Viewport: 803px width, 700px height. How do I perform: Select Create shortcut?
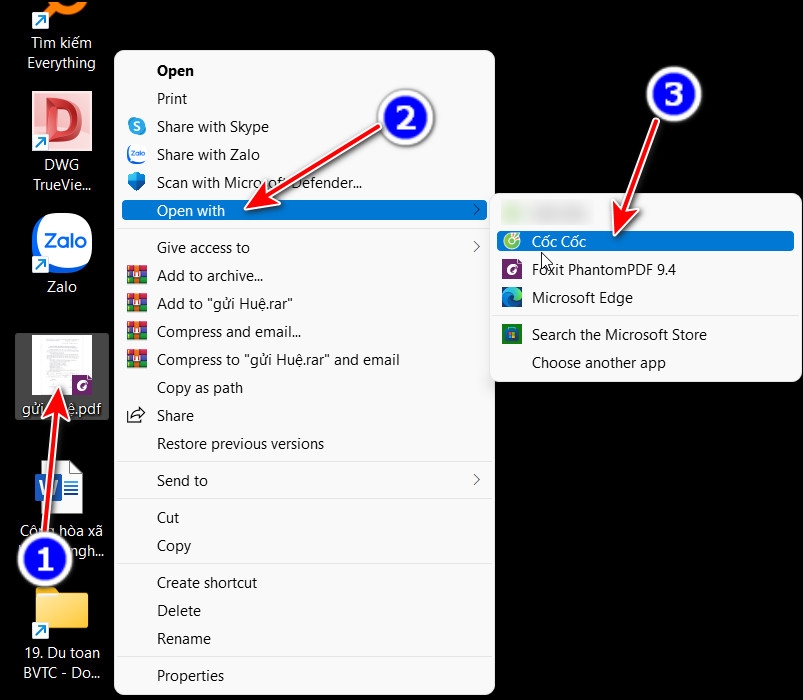pyautogui.click(x=304, y=583)
